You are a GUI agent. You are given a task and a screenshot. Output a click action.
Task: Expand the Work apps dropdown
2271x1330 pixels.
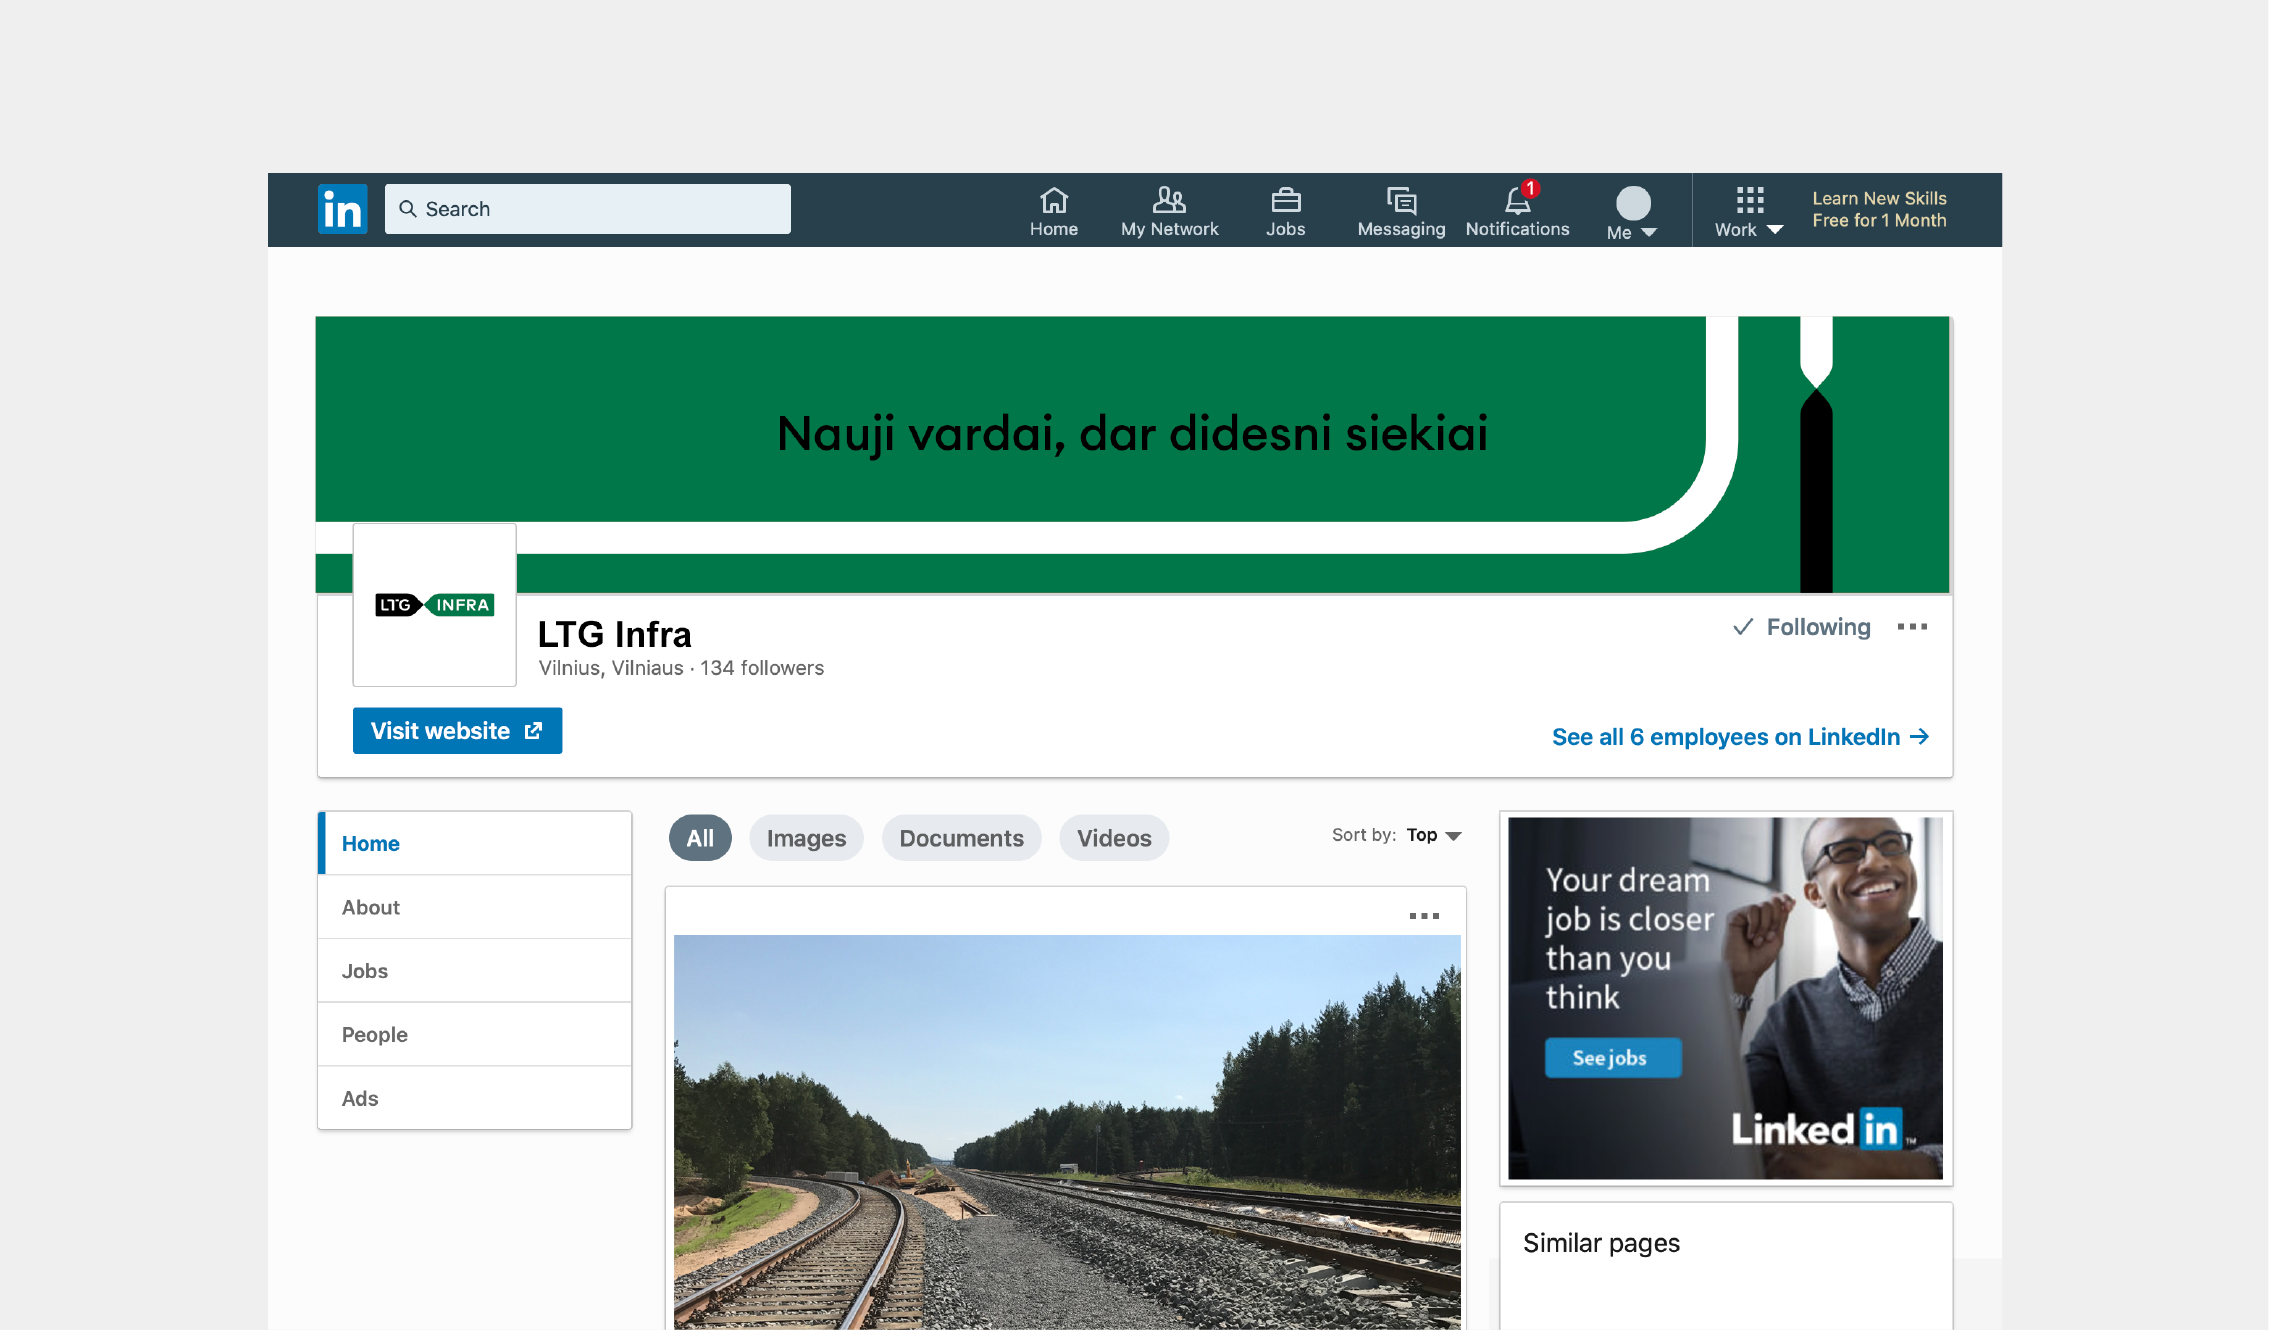(x=1748, y=212)
